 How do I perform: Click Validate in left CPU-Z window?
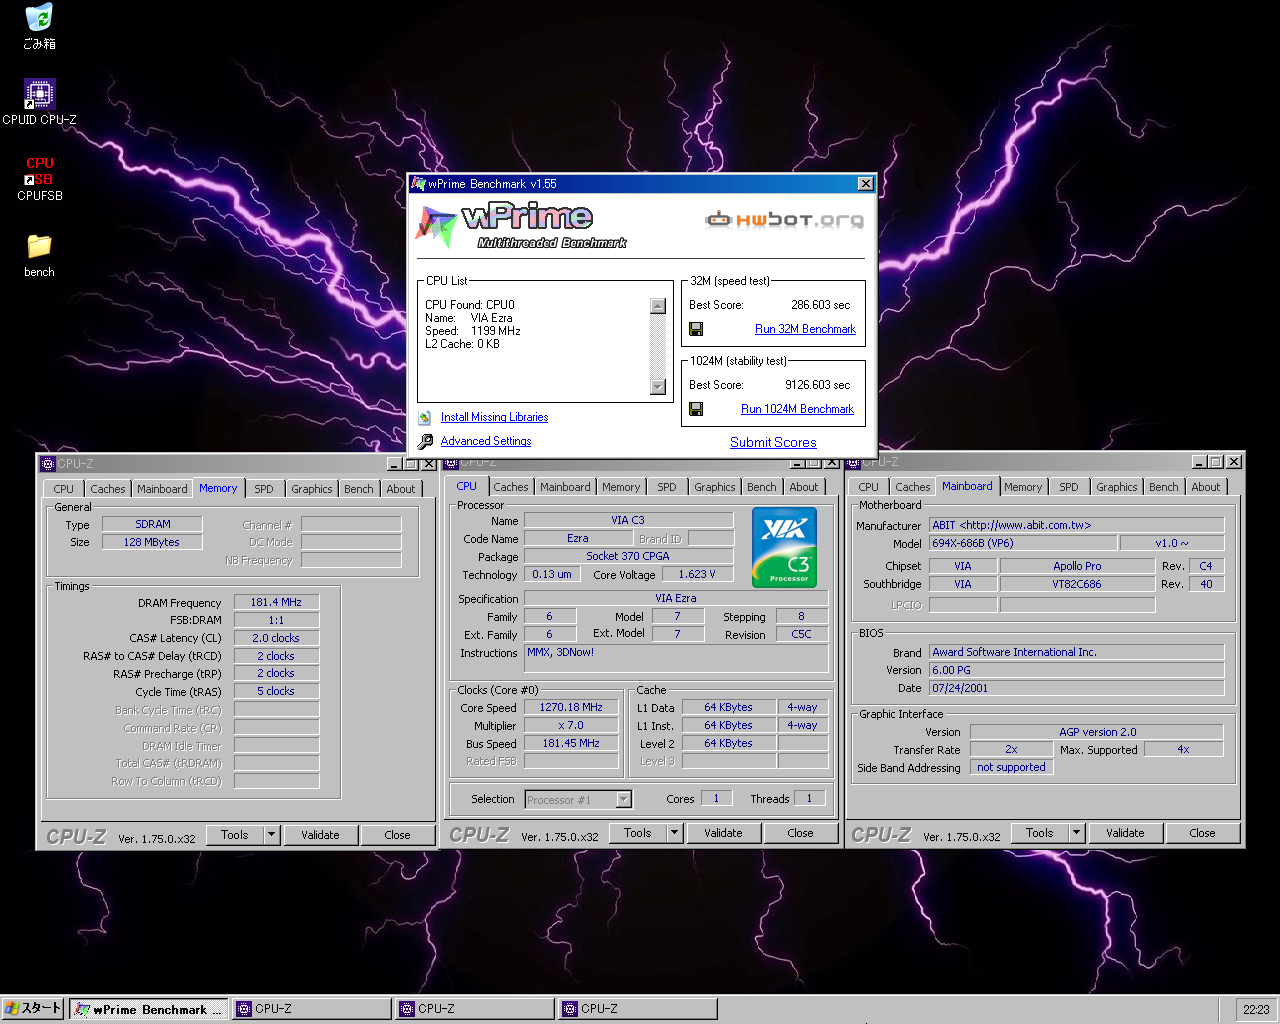pos(320,835)
